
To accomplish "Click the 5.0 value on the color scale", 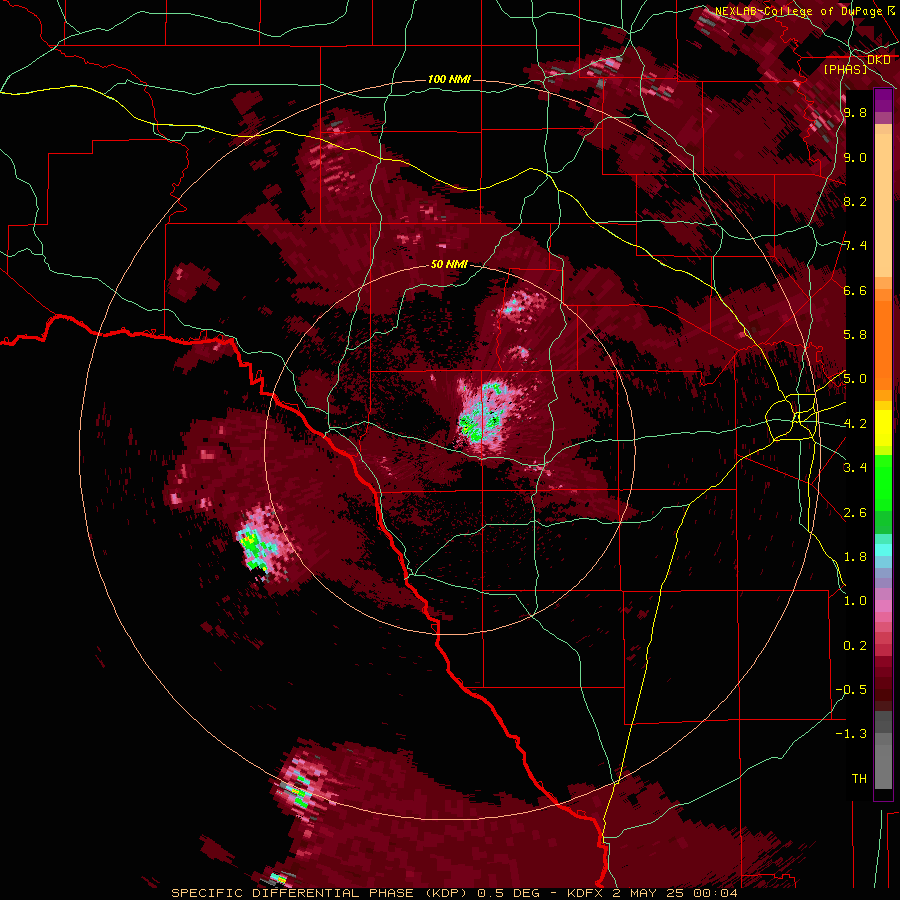I will tap(855, 379).
